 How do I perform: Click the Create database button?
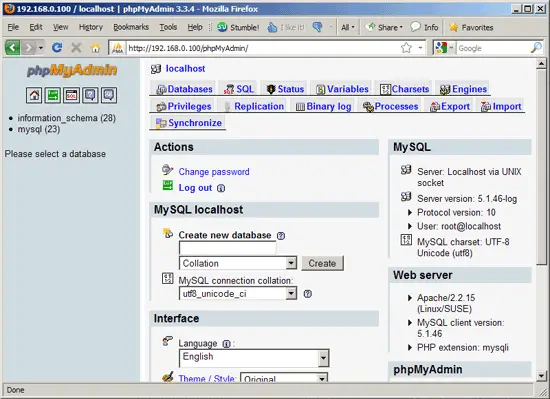click(x=322, y=263)
